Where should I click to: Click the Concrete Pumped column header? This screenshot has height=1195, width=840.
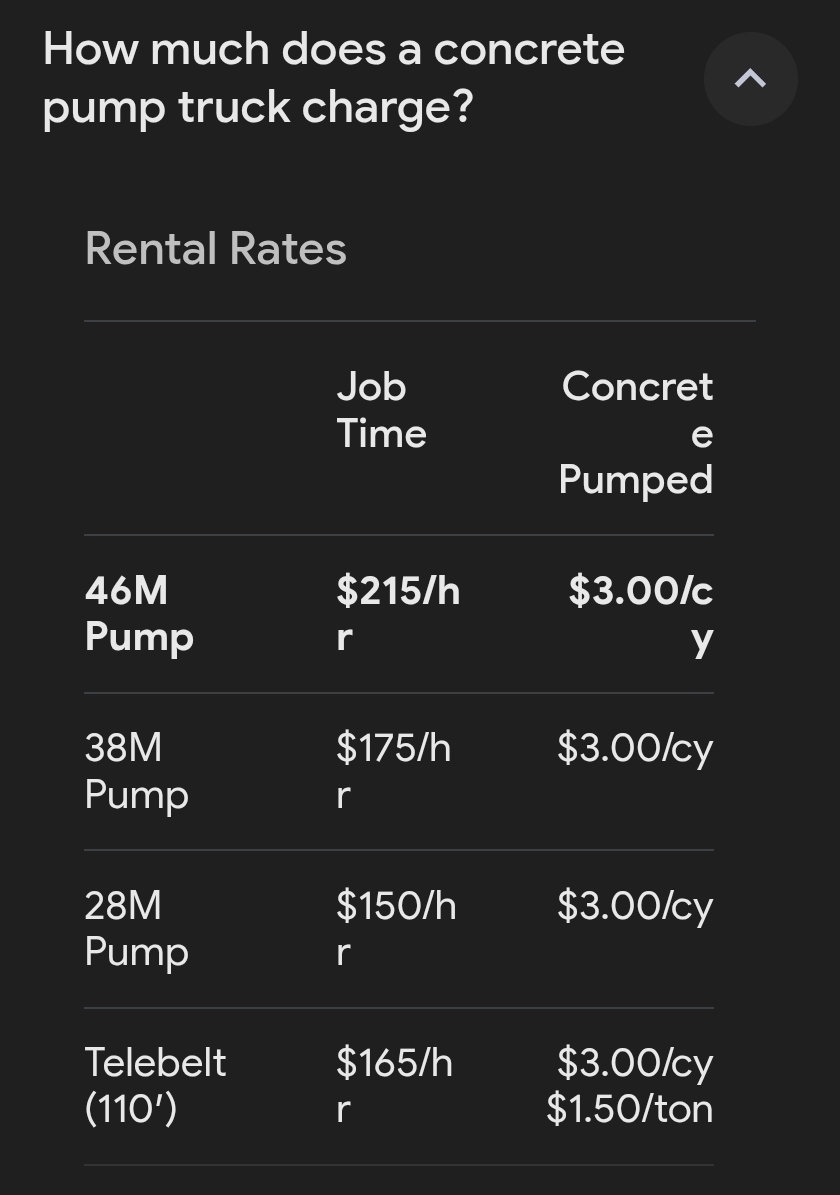(x=636, y=433)
